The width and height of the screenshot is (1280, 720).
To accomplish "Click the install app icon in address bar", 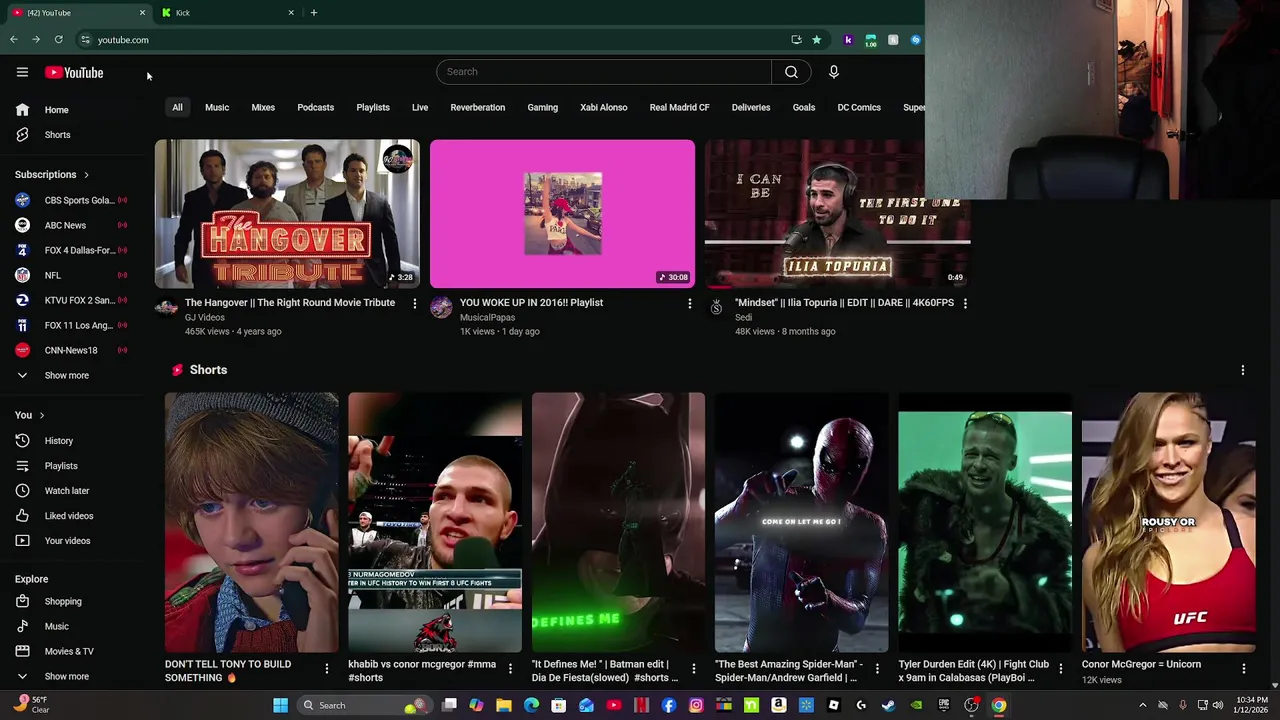I will point(796,40).
